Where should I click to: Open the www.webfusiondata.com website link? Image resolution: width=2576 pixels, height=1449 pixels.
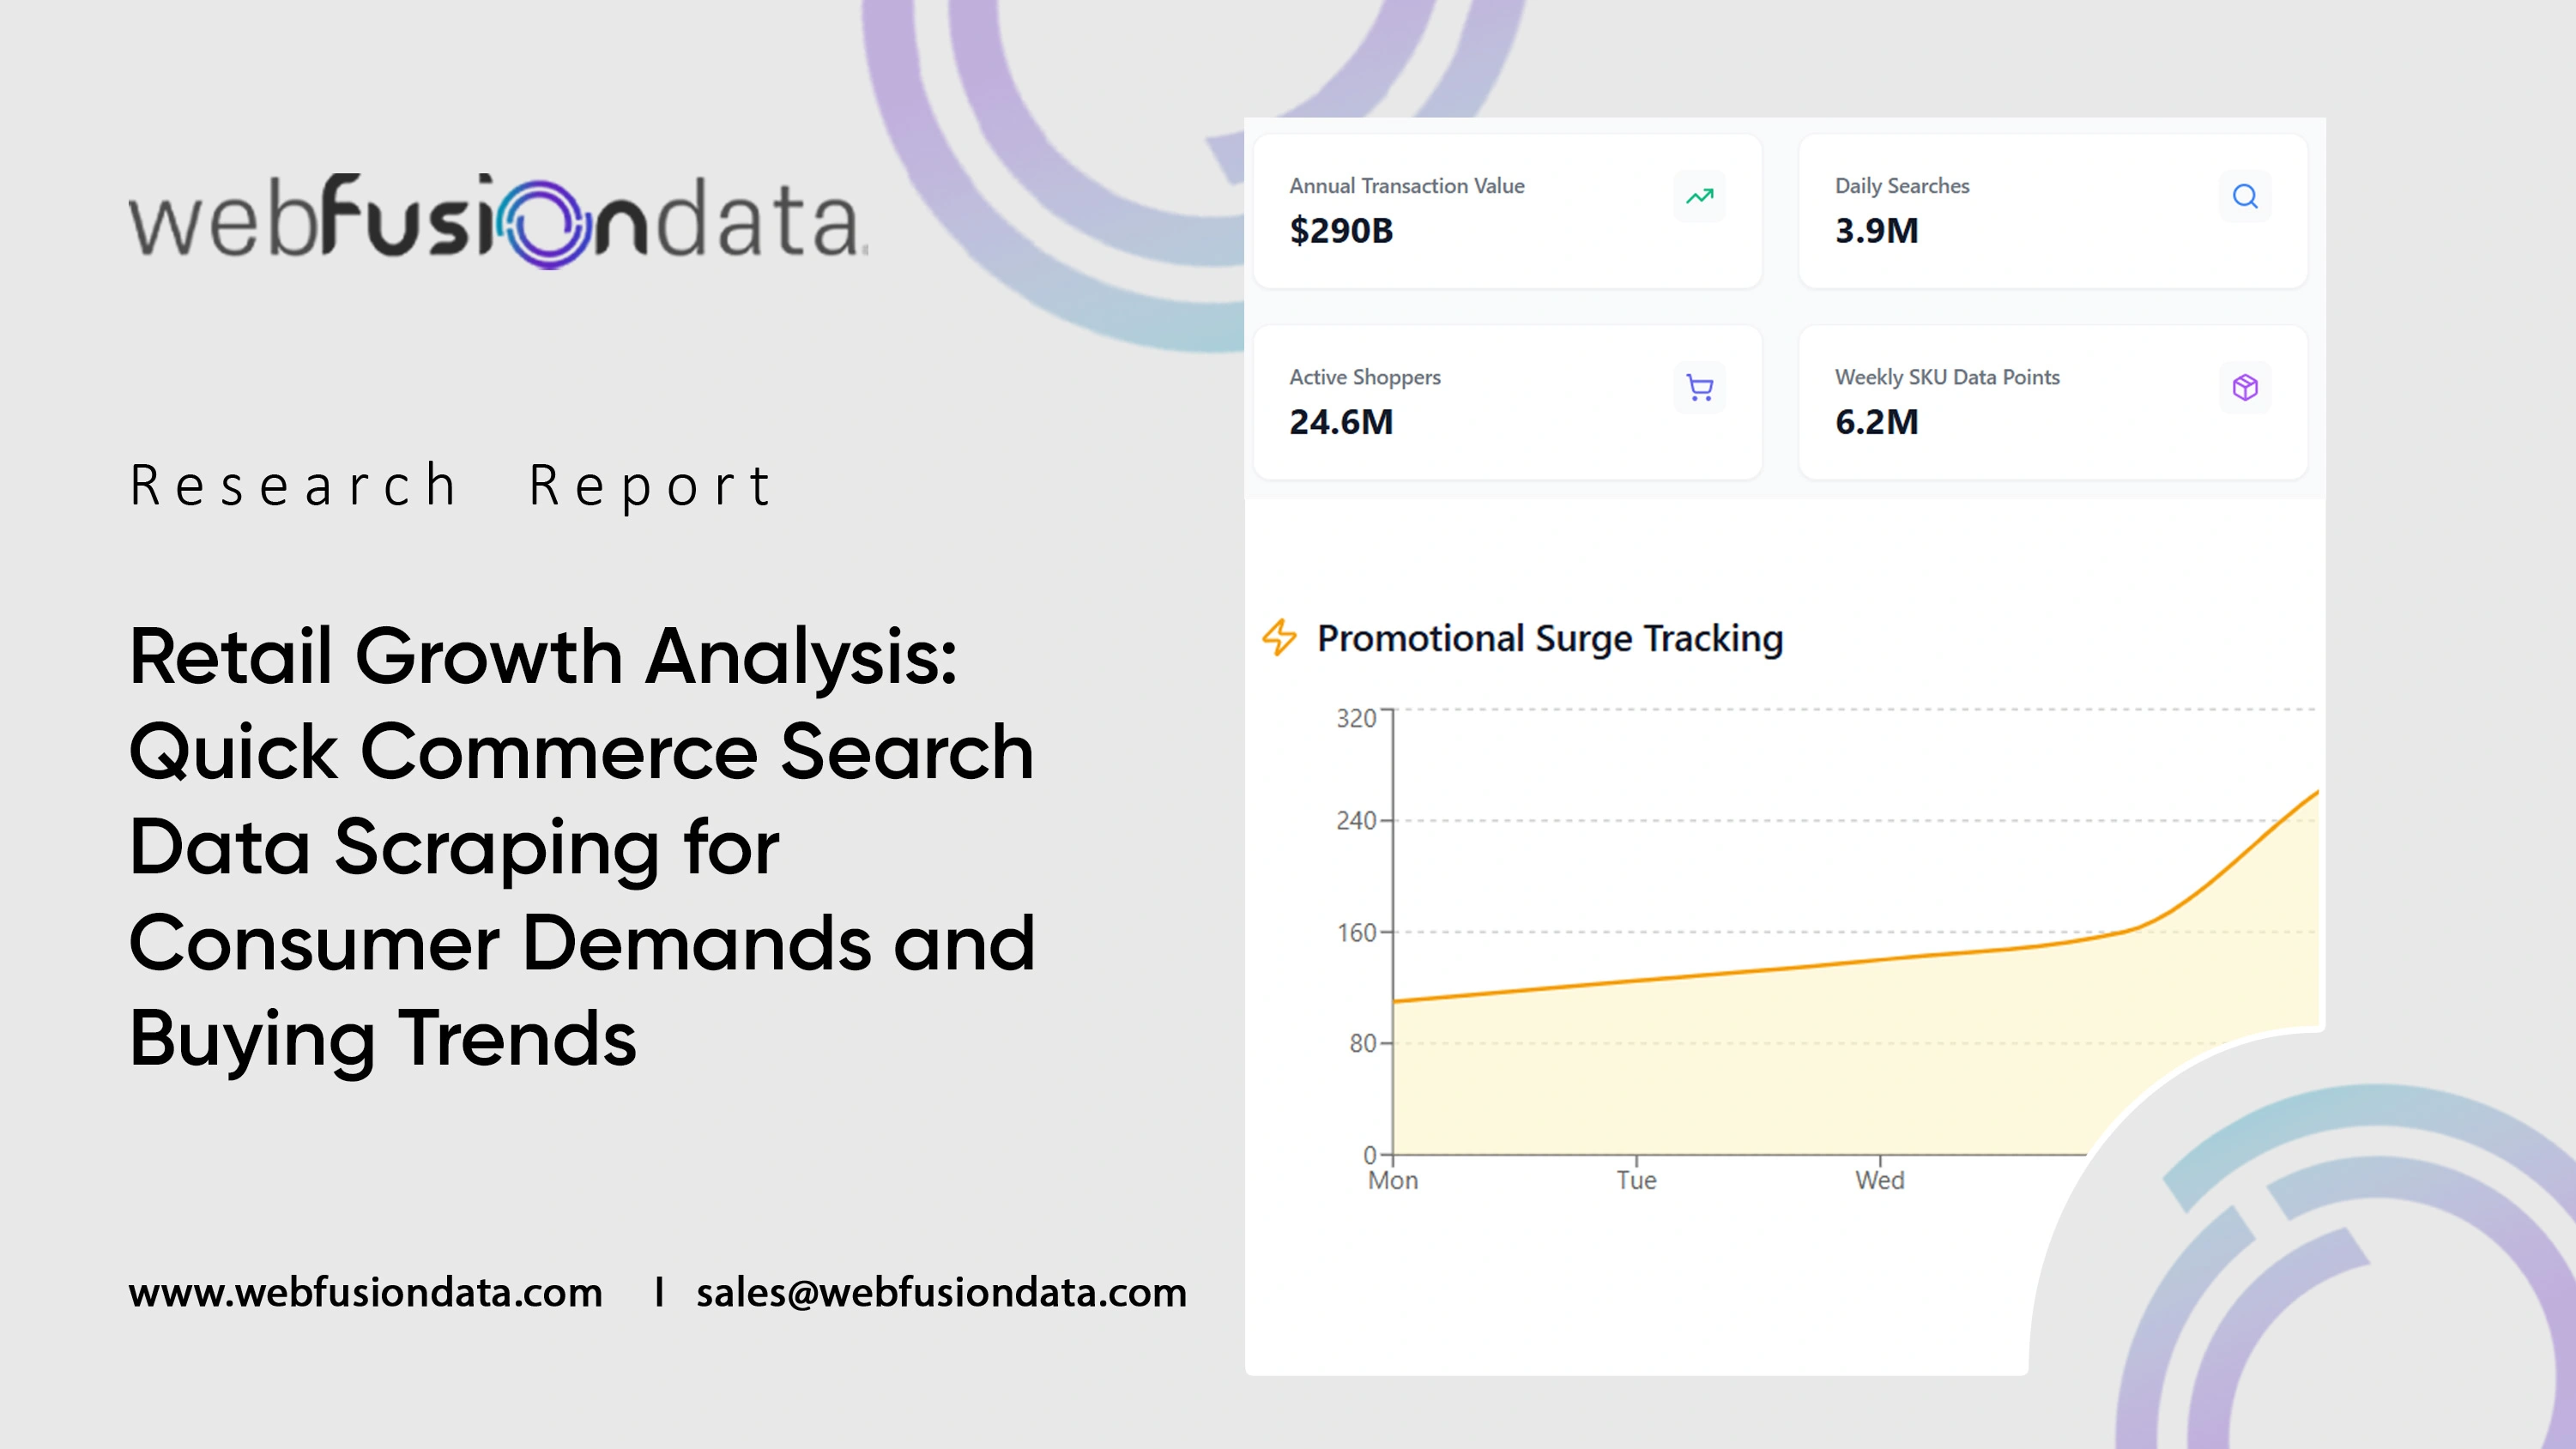366,1292
